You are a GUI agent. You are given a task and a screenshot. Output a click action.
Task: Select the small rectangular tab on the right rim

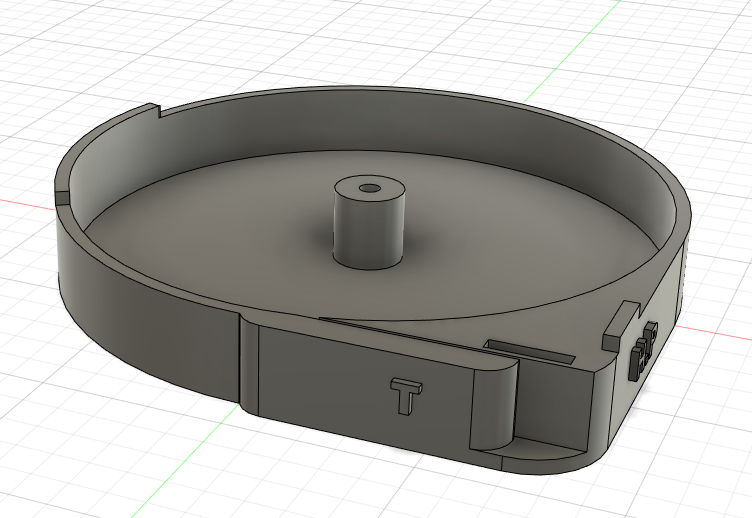(x=621, y=324)
